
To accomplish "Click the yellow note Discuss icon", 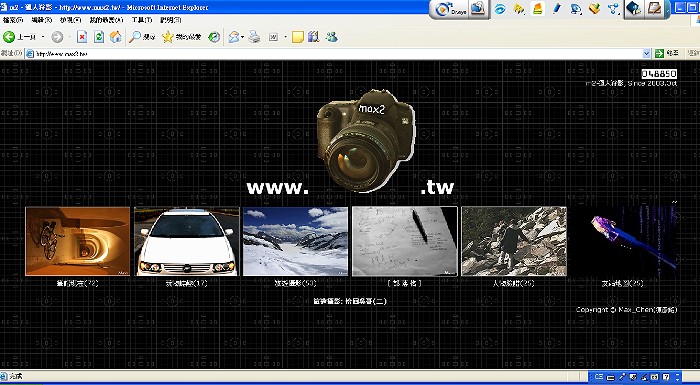I will tap(298, 37).
